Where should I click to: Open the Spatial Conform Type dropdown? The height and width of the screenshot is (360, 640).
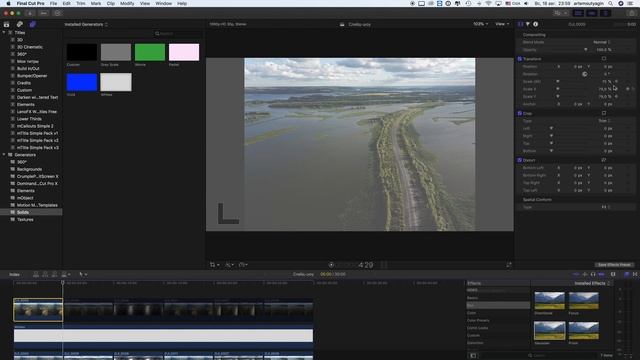[x=606, y=207]
